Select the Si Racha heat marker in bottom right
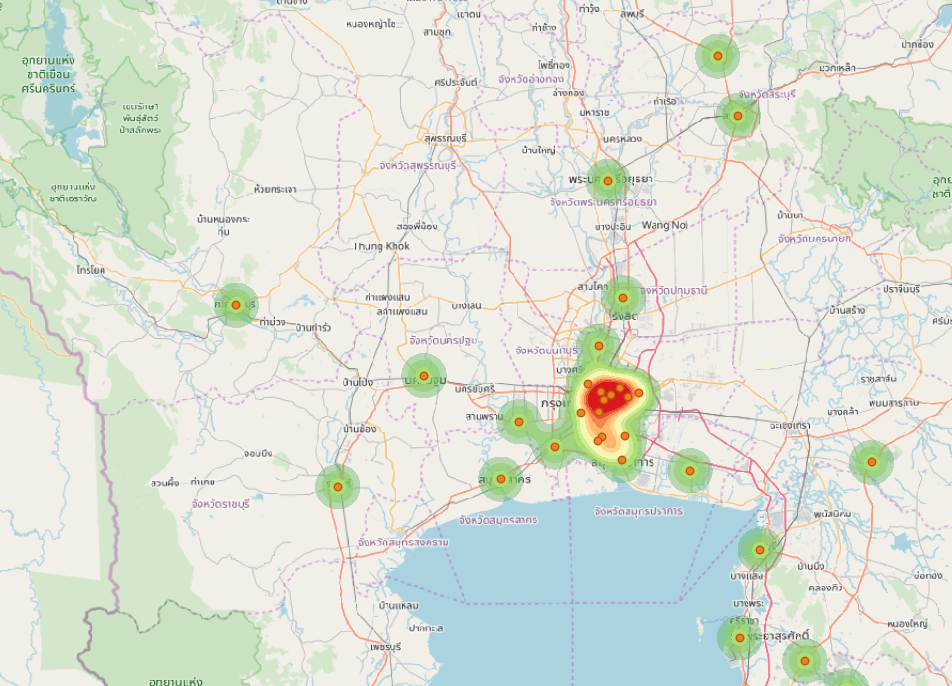Viewport: 952px width, 686px height. pyautogui.click(x=740, y=637)
